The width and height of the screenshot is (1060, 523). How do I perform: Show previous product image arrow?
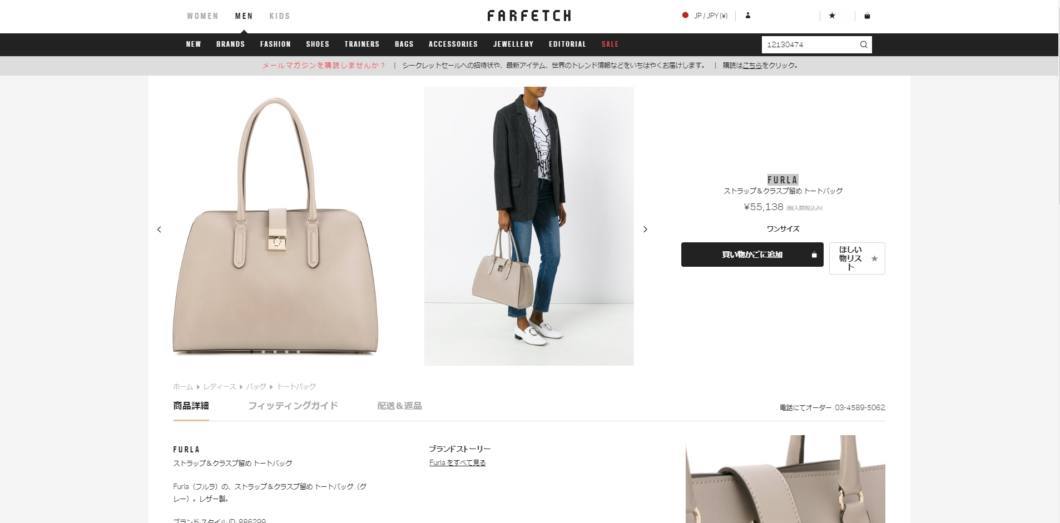coord(159,229)
